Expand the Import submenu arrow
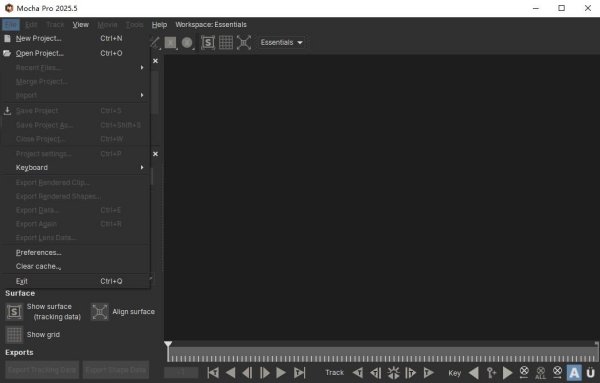The width and height of the screenshot is (600, 383). 142,95
